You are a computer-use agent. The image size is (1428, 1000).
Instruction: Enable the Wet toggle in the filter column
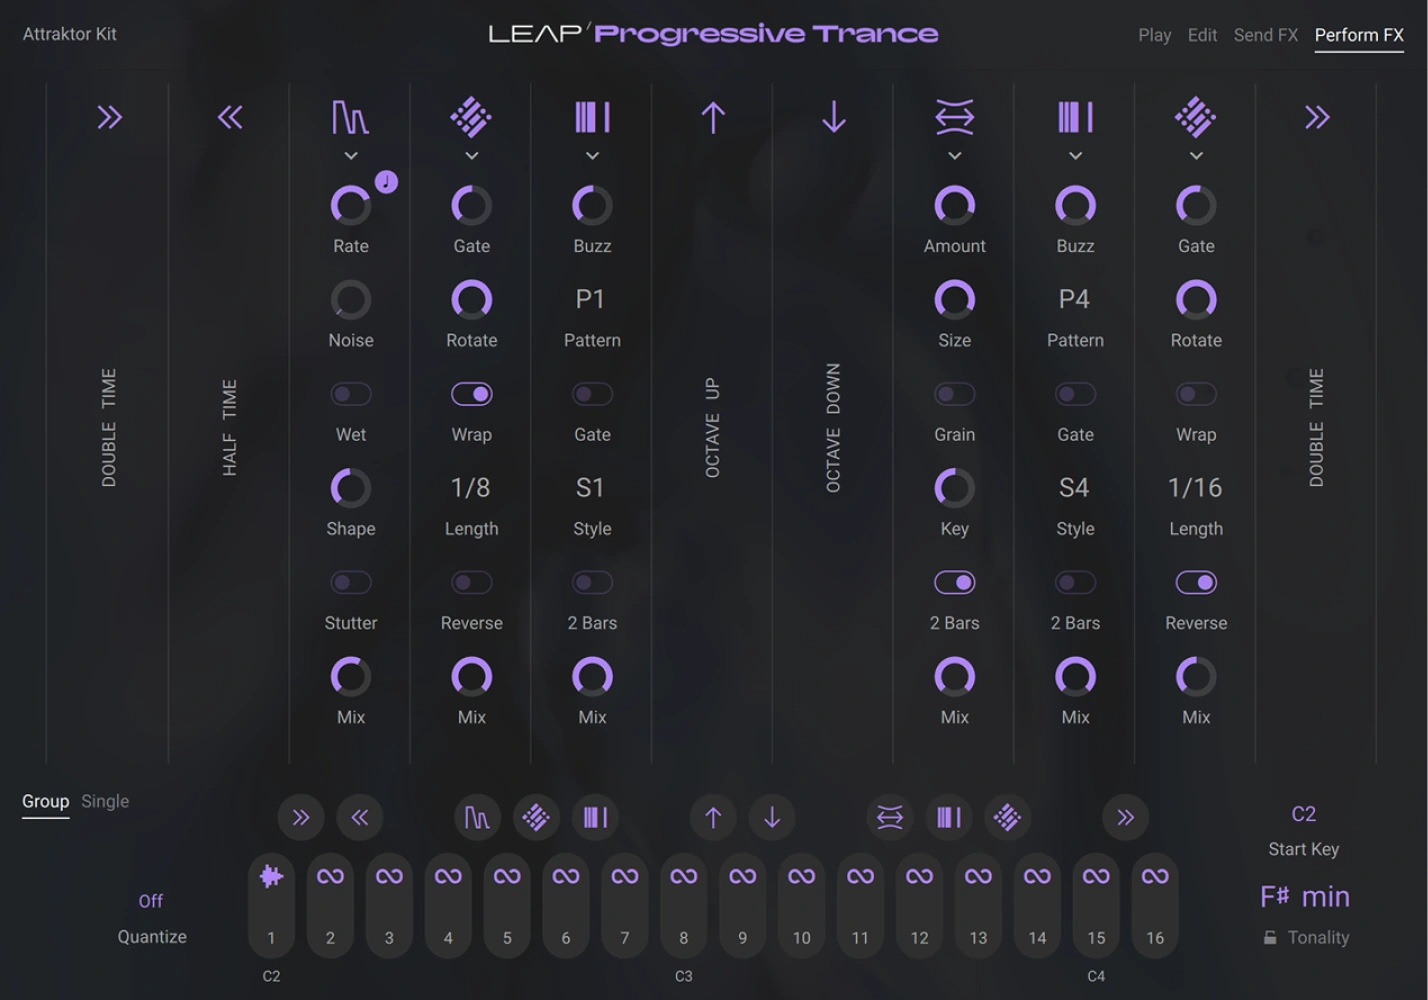pyautogui.click(x=350, y=393)
